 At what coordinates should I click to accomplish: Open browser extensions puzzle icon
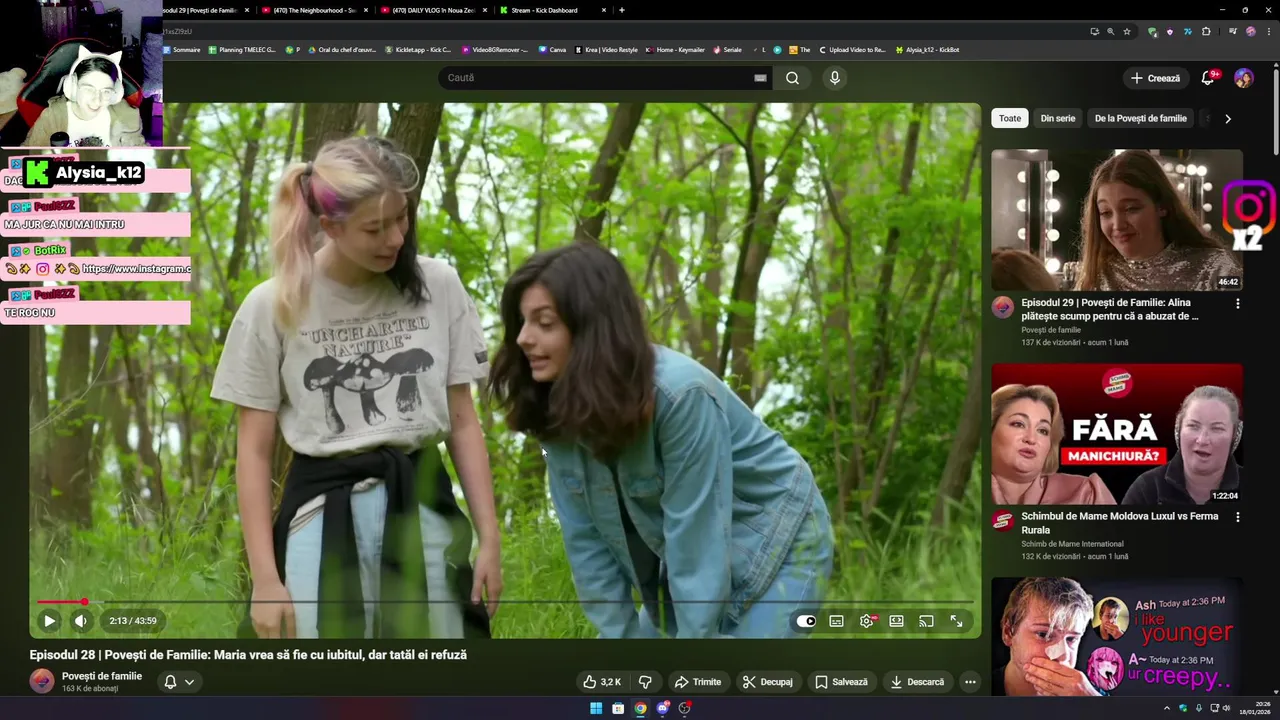pos(1206,32)
